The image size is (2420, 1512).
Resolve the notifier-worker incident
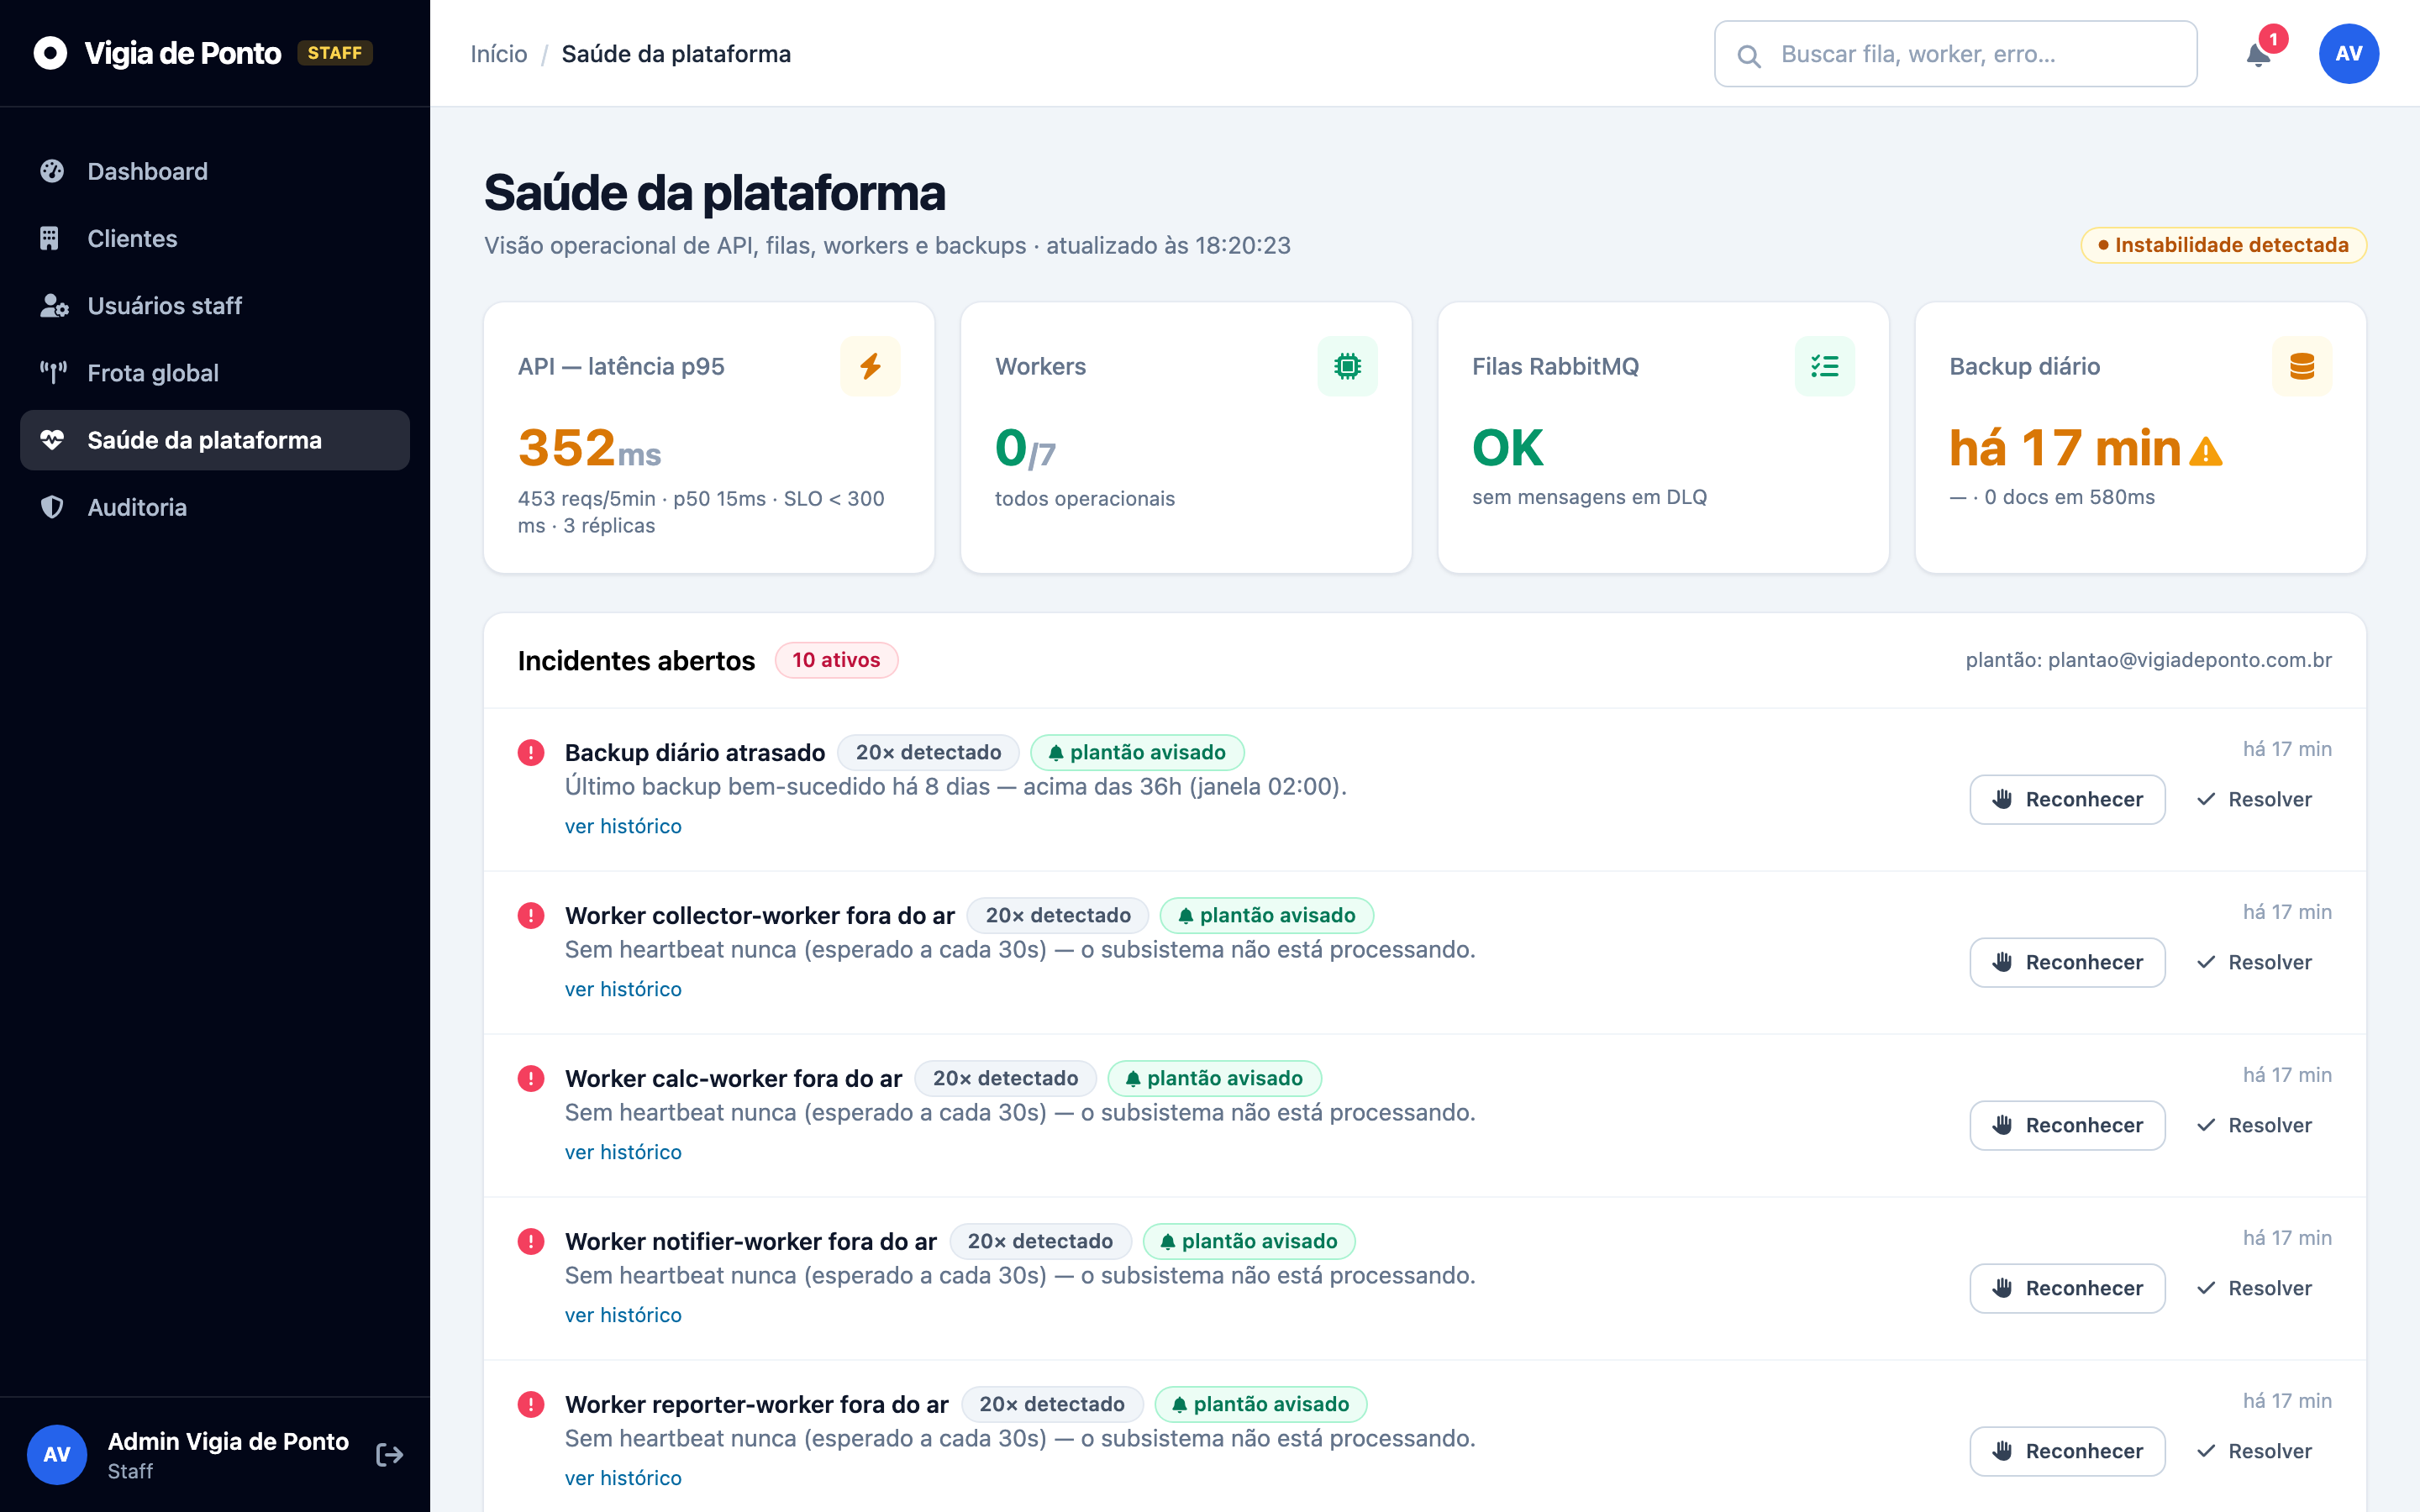[2254, 1288]
